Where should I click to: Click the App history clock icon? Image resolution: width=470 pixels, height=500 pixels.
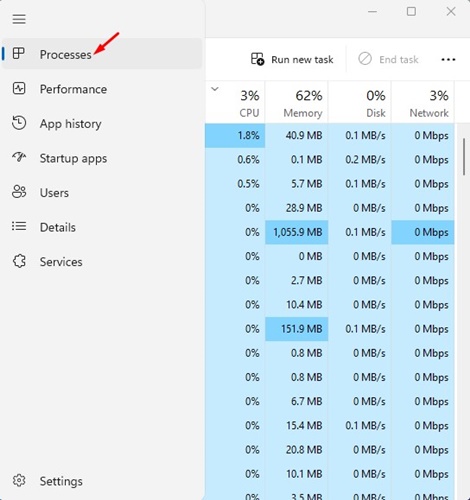19,123
